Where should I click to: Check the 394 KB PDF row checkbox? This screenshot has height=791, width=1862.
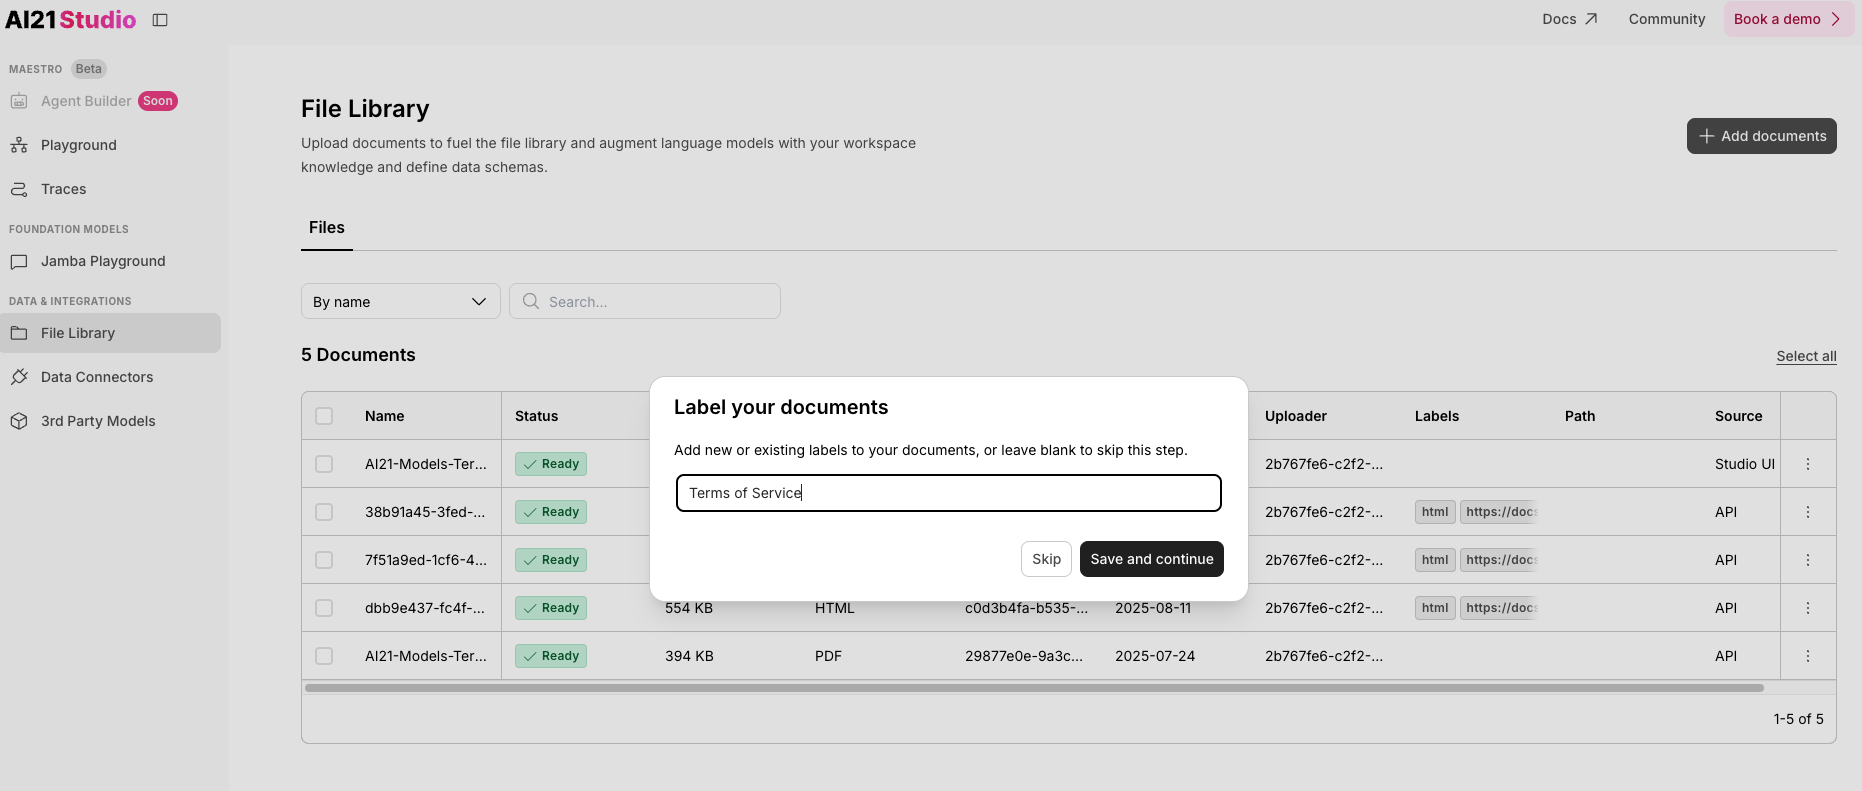coord(324,656)
